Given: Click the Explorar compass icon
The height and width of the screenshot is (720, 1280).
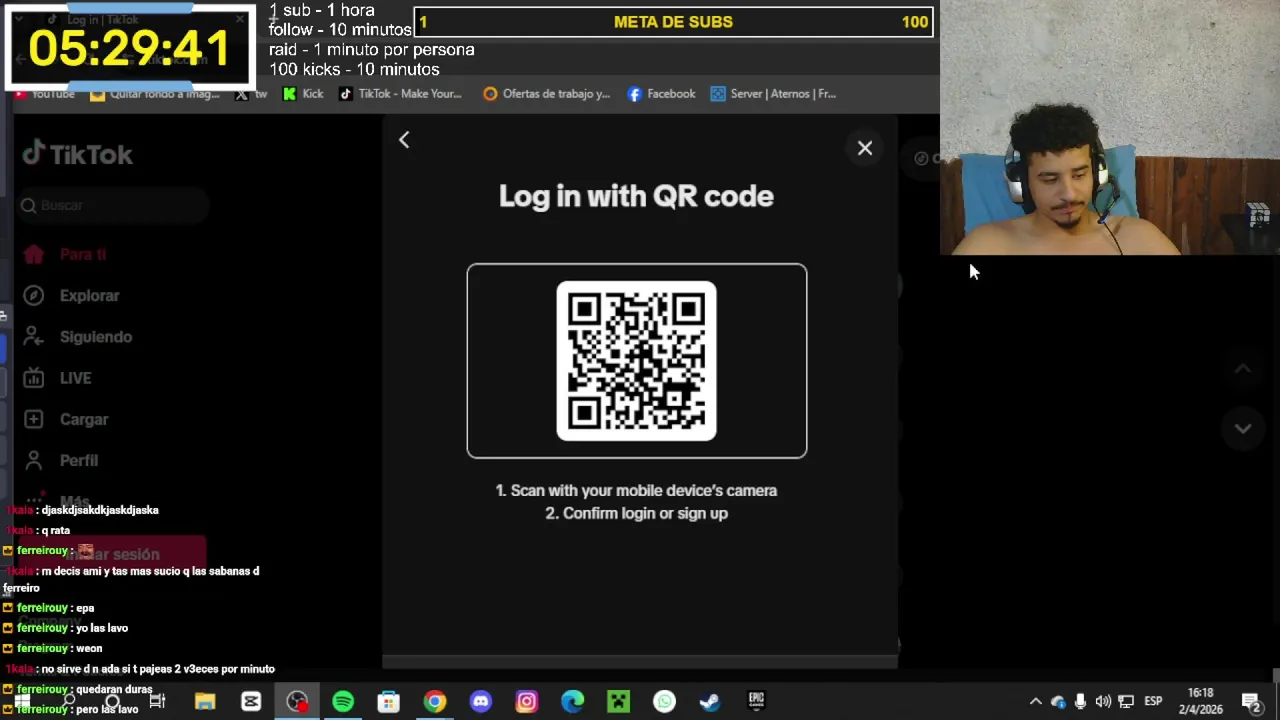Looking at the screenshot, I should [34, 295].
